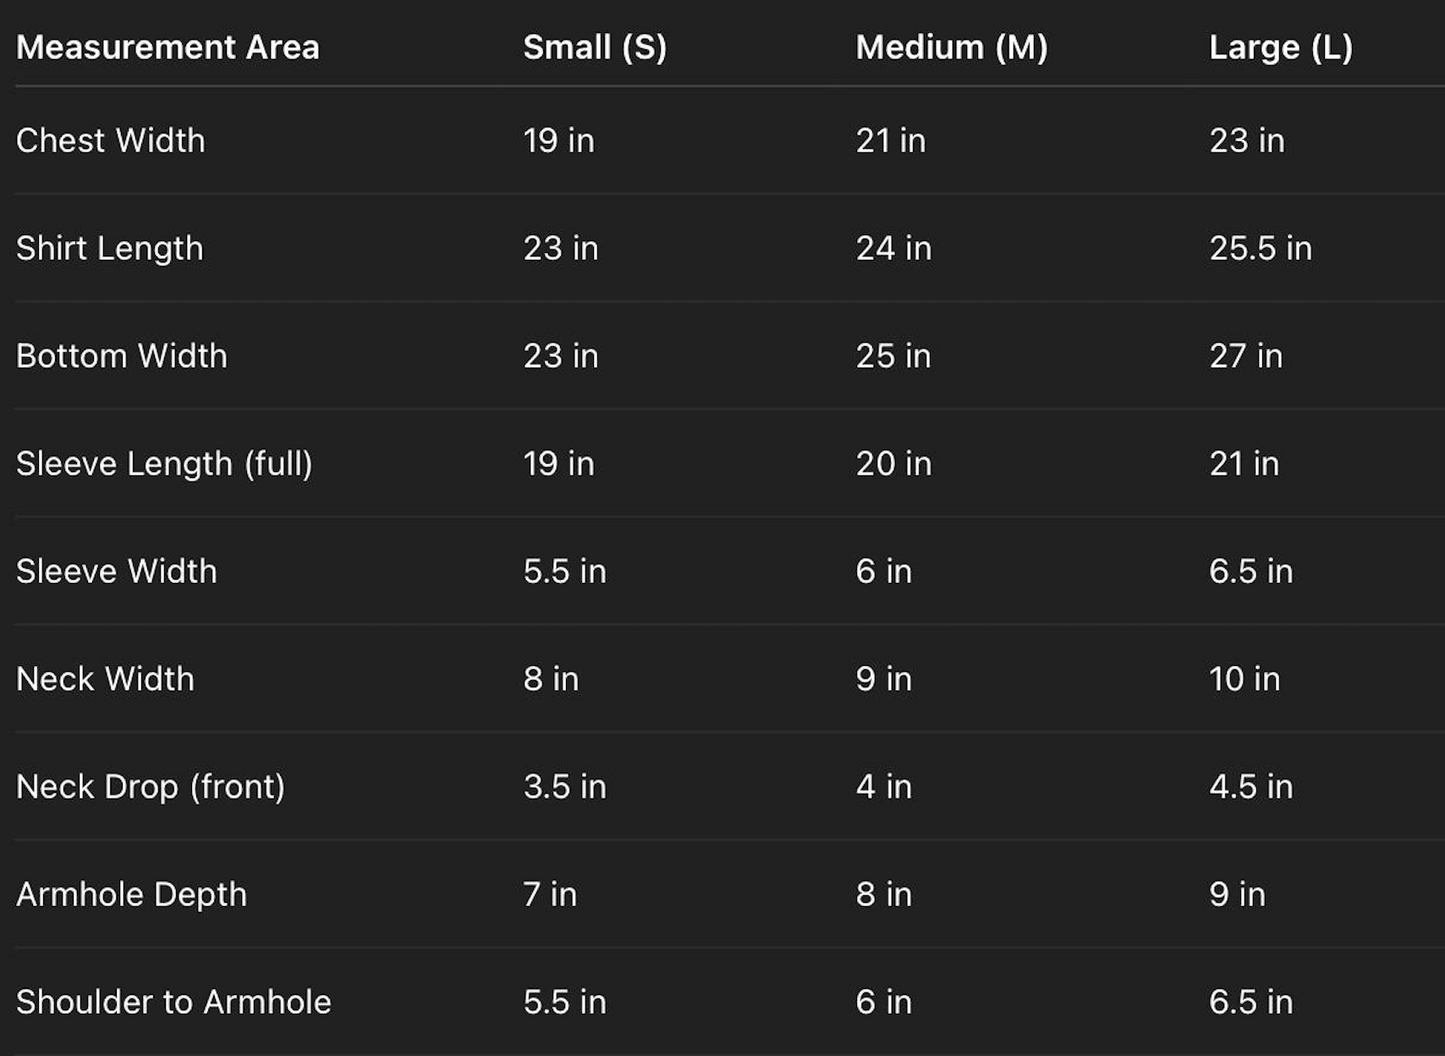Viewport: 1445px width, 1056px height.
Task: Click the Bottom Width row label
Action: click(x=122, y=356)
